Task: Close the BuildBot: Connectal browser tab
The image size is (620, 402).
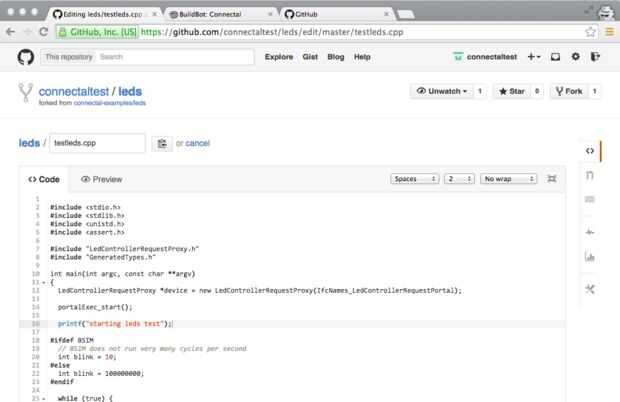Action: click(x=270, y=14)
